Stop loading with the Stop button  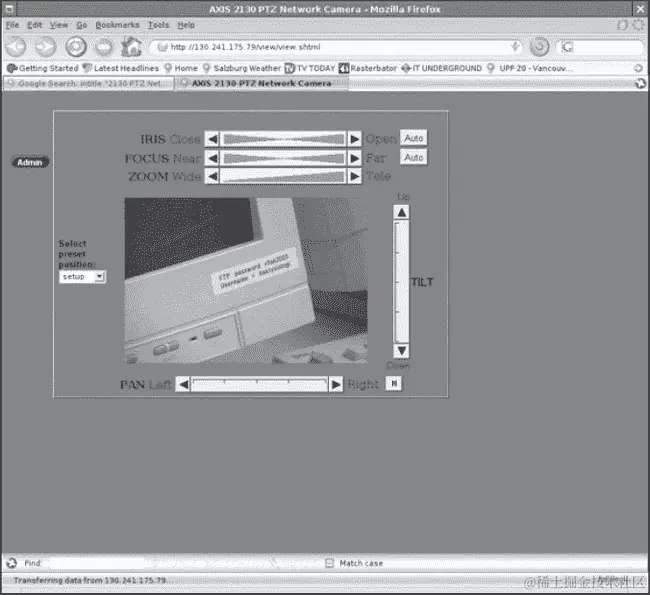pos(104,47)
